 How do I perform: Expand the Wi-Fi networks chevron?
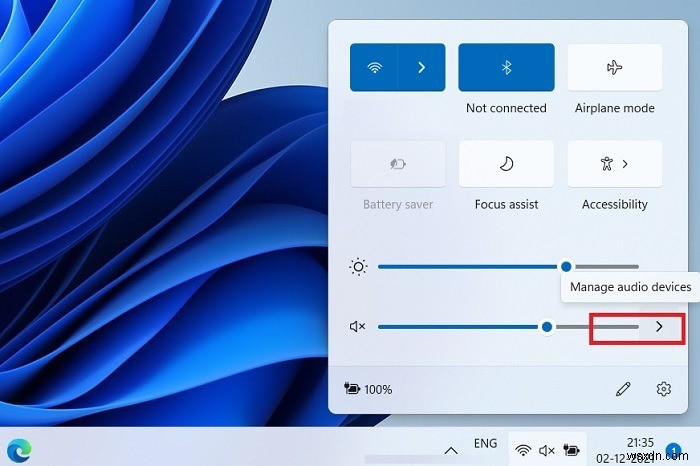click(x=421, y=67)
